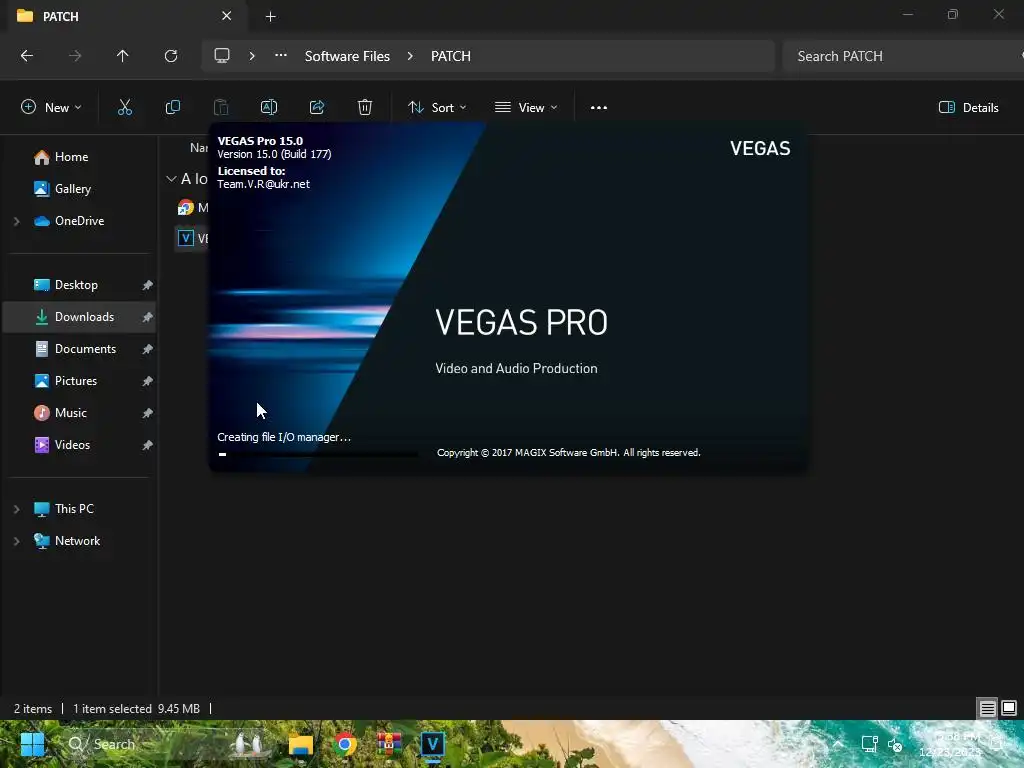Open the Software Files breadcrumb
The width and height of the screenshot is (1024, 768).
pos(347,56)
